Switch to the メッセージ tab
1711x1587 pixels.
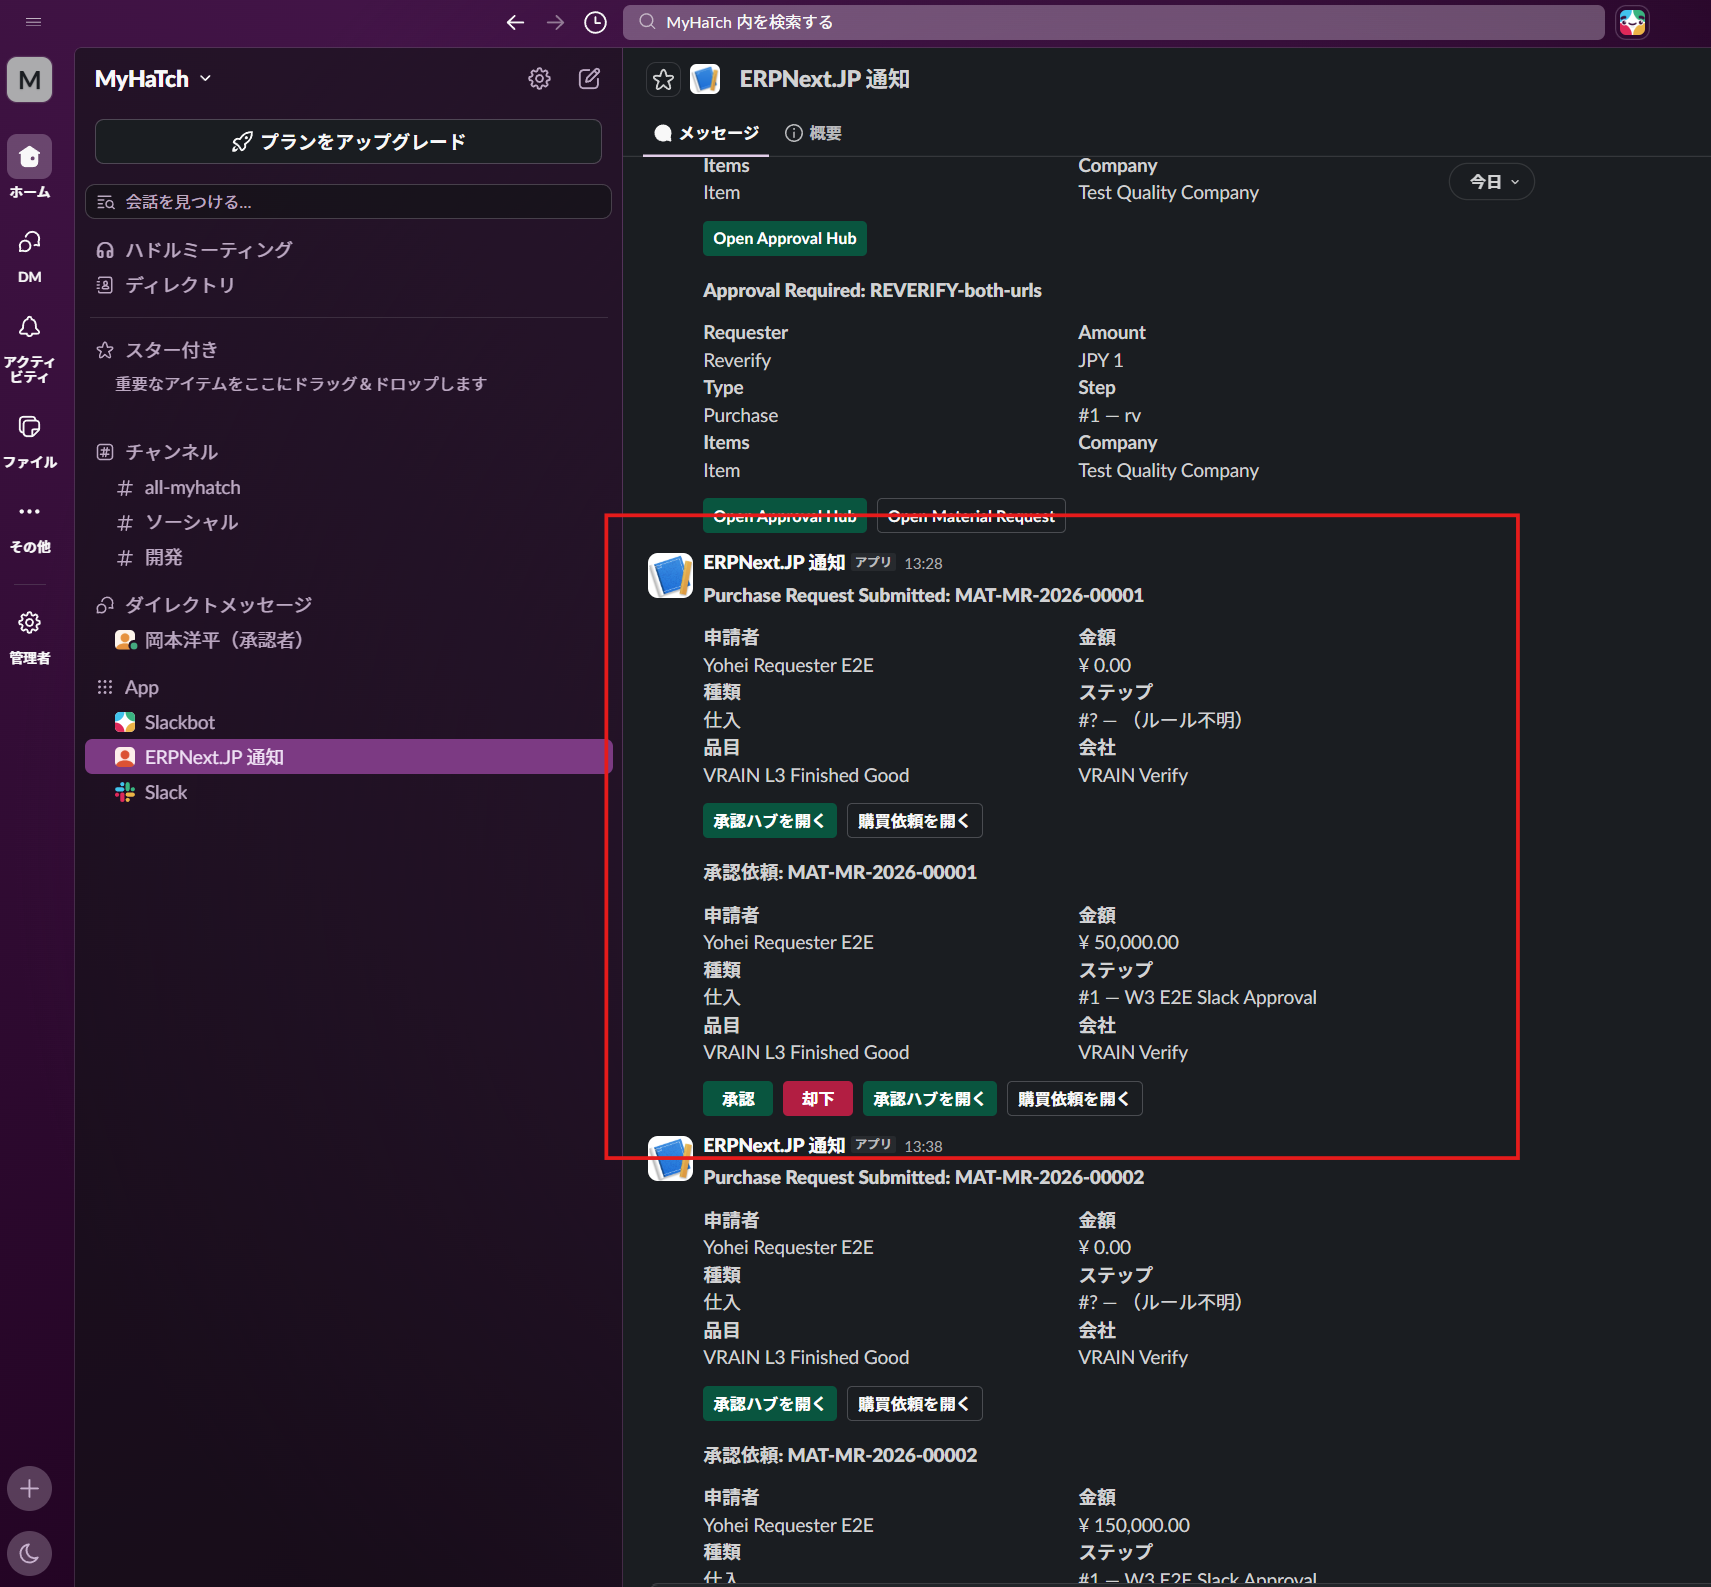click(x=706, y=133)
